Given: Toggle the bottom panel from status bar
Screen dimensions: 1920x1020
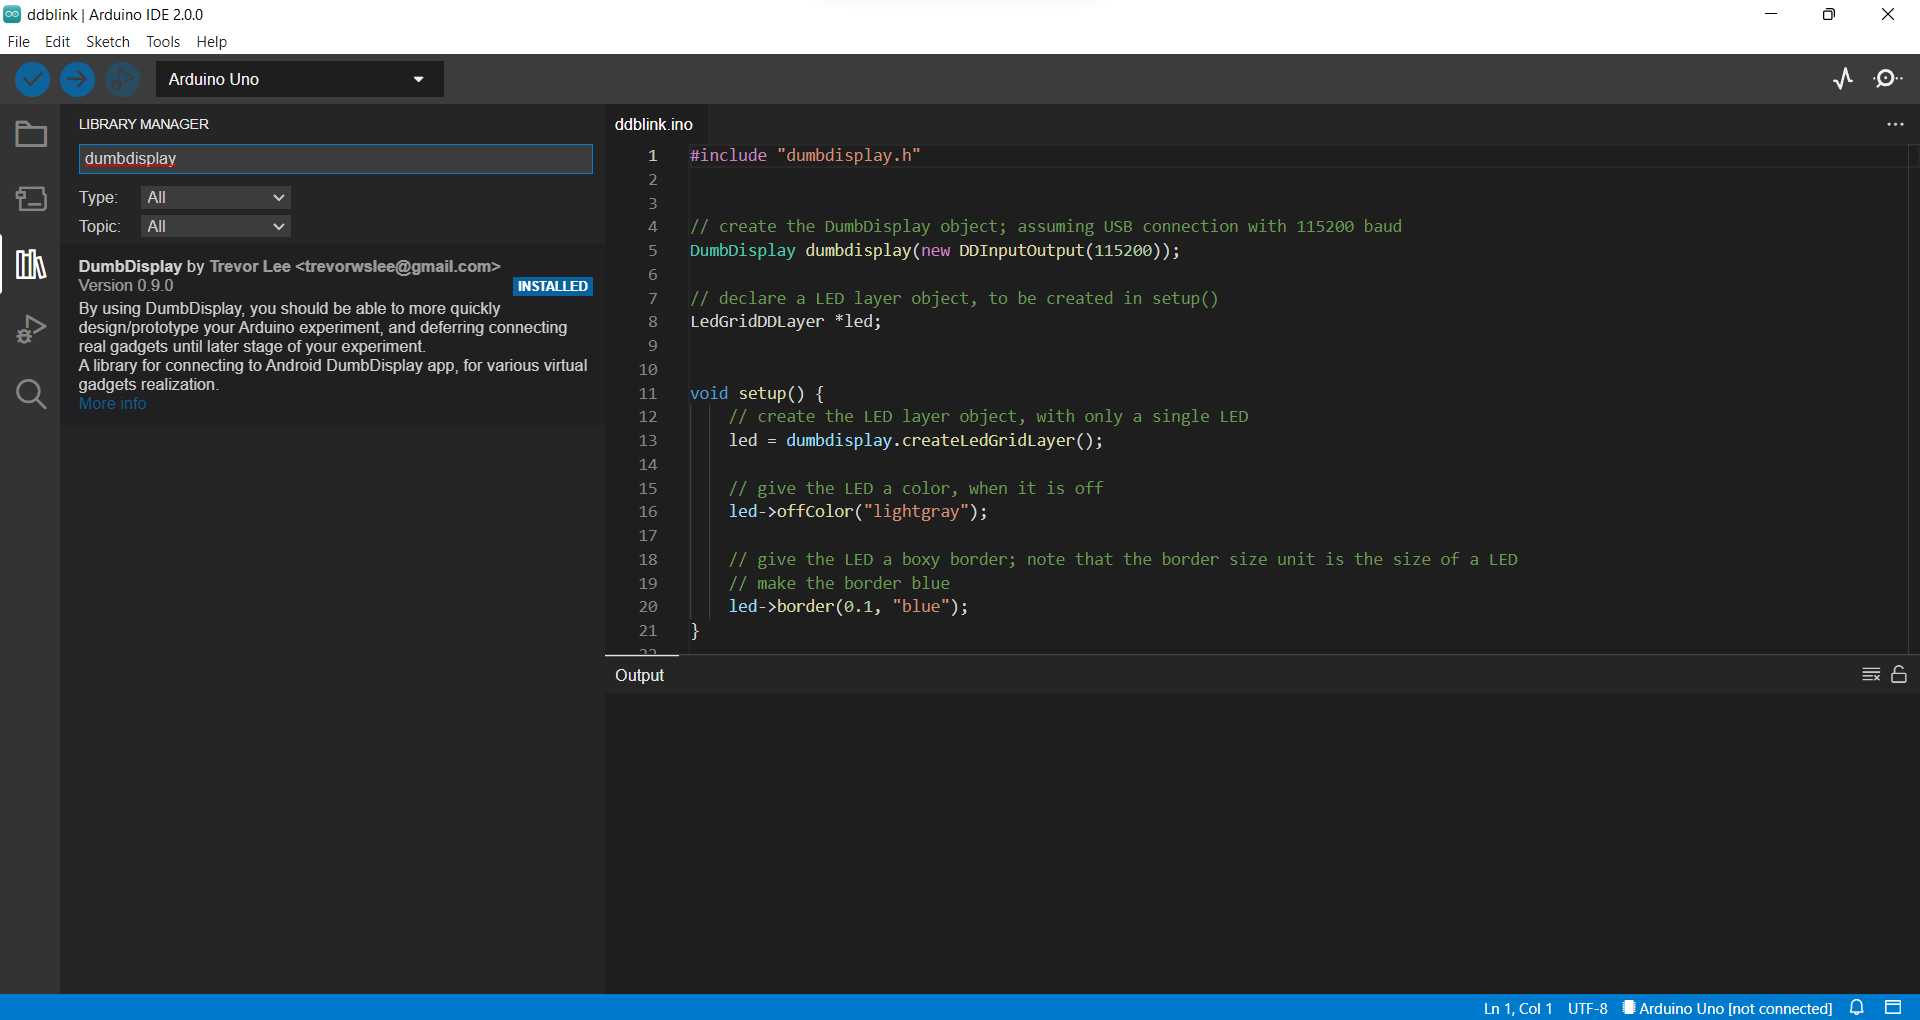Looking at the screenshot, I should point(1893,1007).
